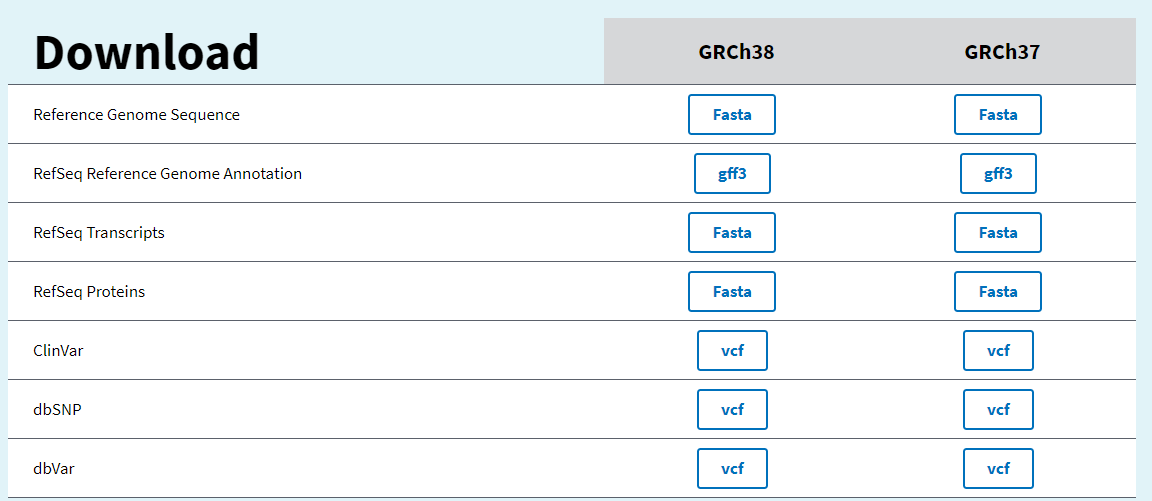
Task: Download GRCh38 Reference Genome Sequence Fasta
Action: click(x=731, y=114)
